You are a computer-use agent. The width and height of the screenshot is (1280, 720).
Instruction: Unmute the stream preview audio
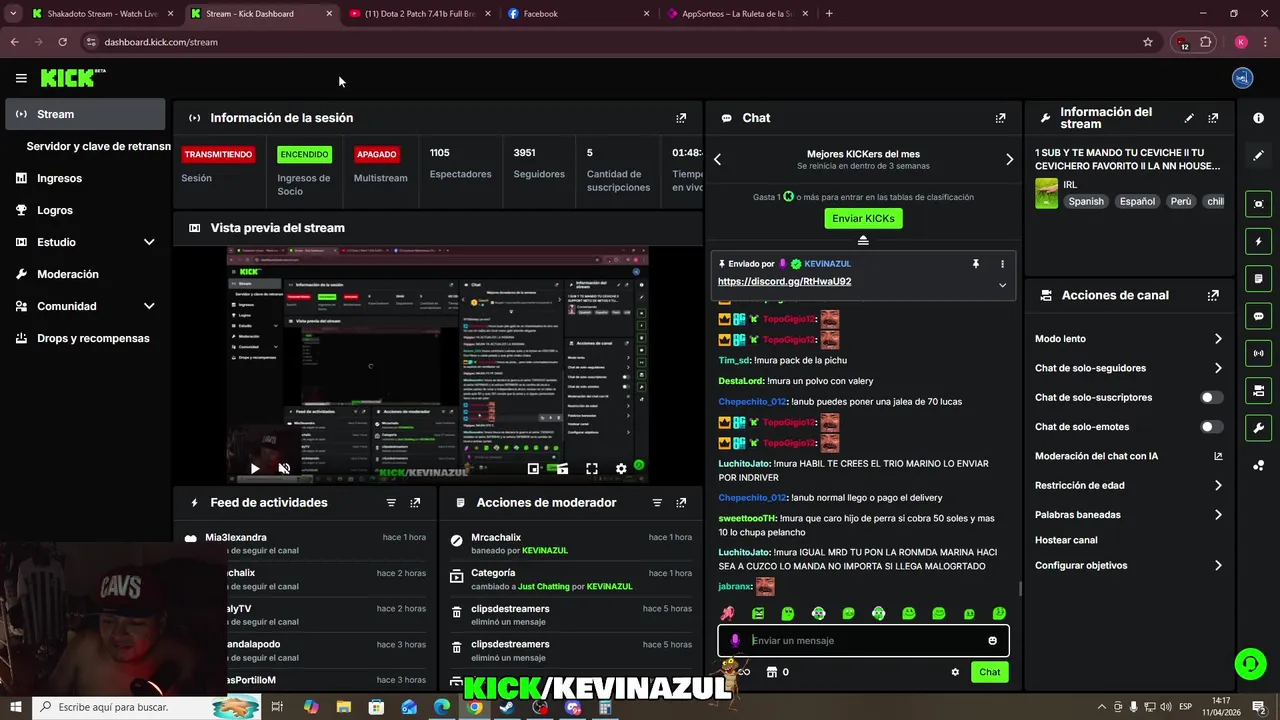284,468
